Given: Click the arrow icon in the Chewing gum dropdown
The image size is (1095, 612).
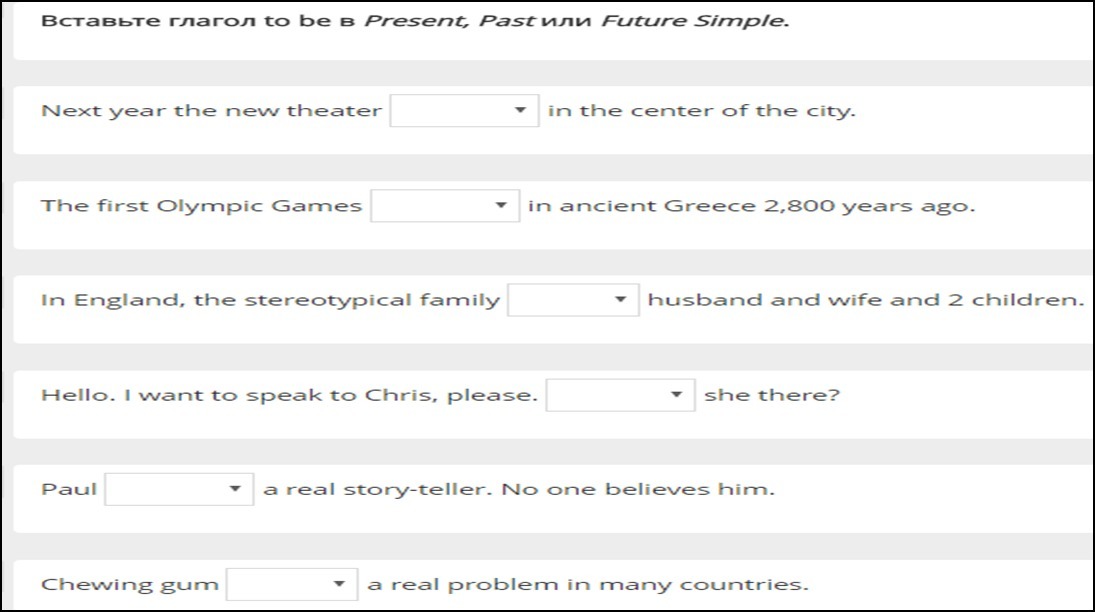Looking at the screenshot, I should click(339, 584).
